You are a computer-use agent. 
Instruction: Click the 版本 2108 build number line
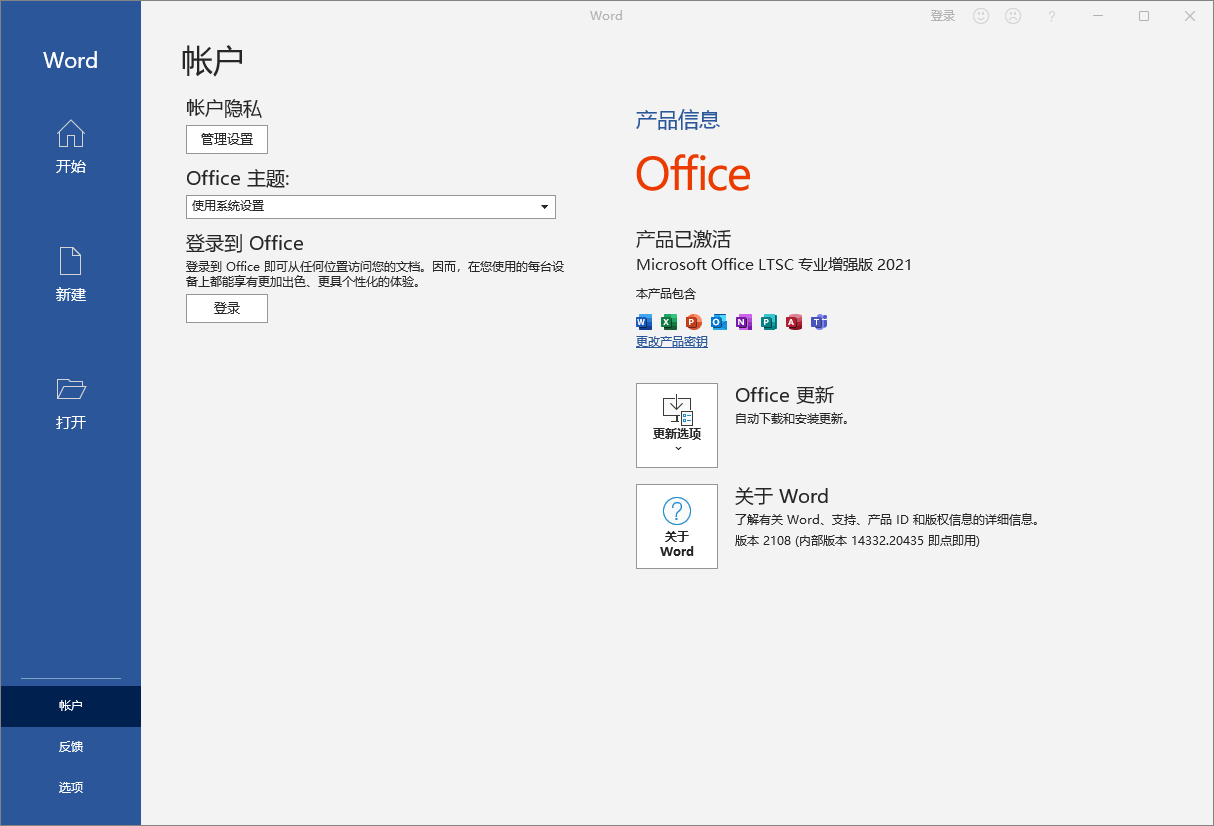point(857,541)
